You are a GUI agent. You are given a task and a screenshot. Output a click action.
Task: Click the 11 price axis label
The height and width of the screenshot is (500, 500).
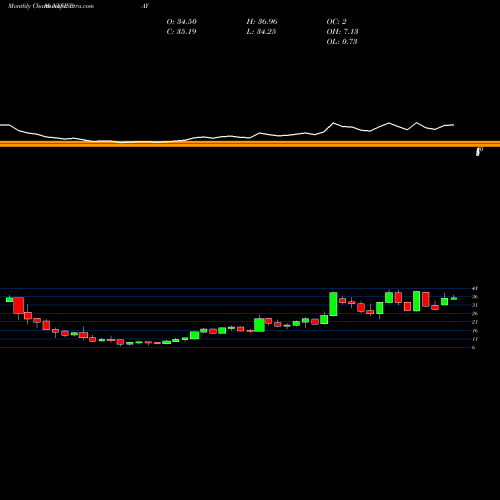click(x=475, y=339)
